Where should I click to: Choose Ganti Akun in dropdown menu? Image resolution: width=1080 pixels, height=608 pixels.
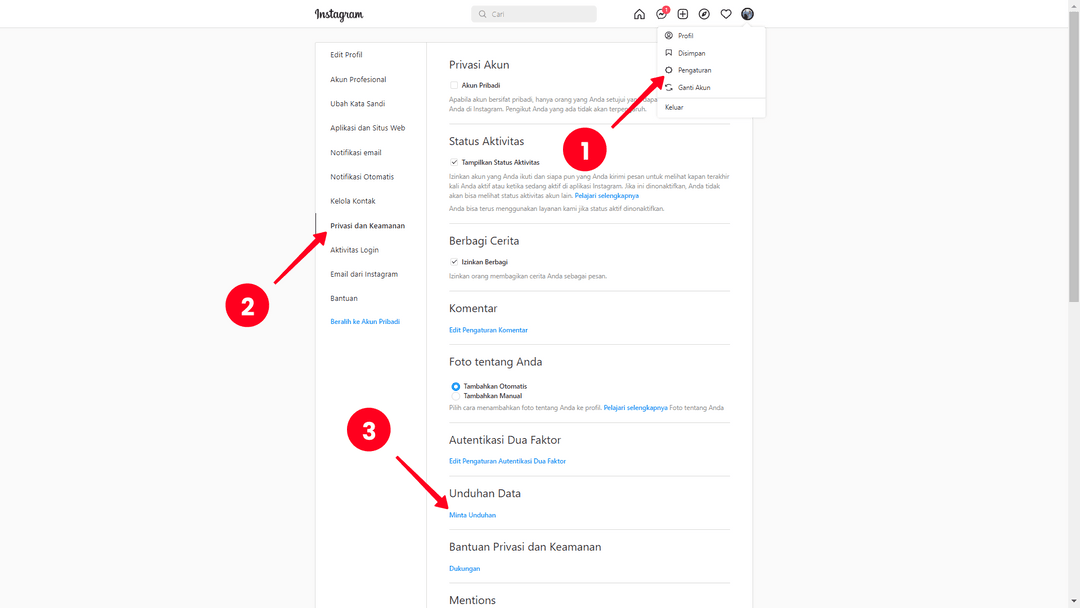[x=694, y=87]
